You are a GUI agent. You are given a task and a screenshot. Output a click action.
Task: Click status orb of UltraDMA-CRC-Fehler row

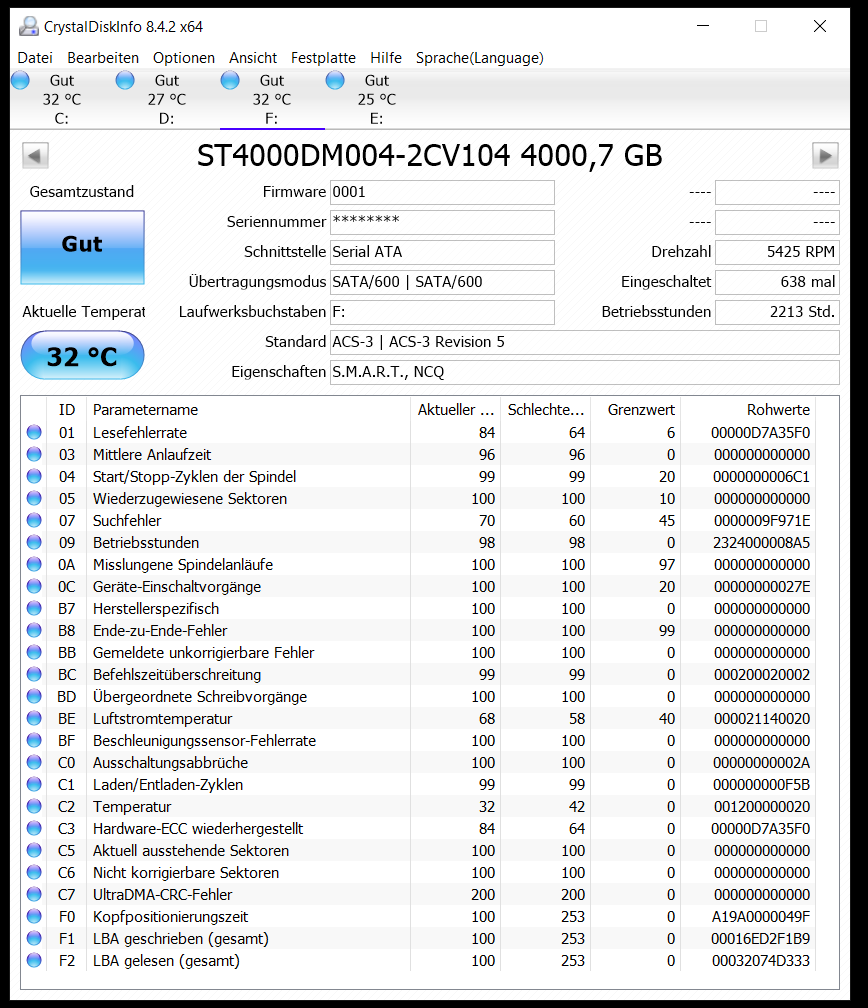[34, 894]
